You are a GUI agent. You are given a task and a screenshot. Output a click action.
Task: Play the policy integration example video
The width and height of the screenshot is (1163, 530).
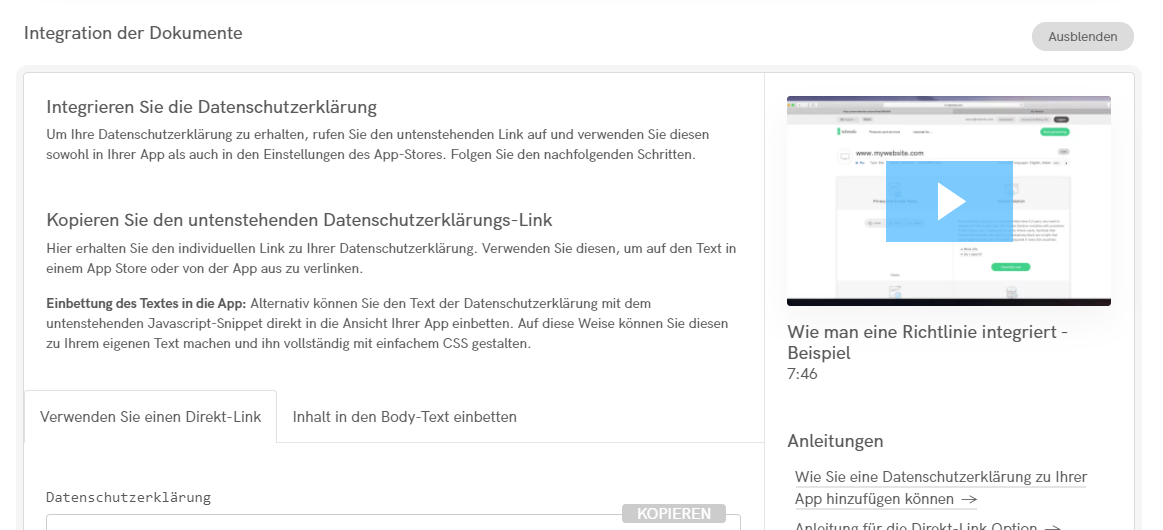click(949, 201)
